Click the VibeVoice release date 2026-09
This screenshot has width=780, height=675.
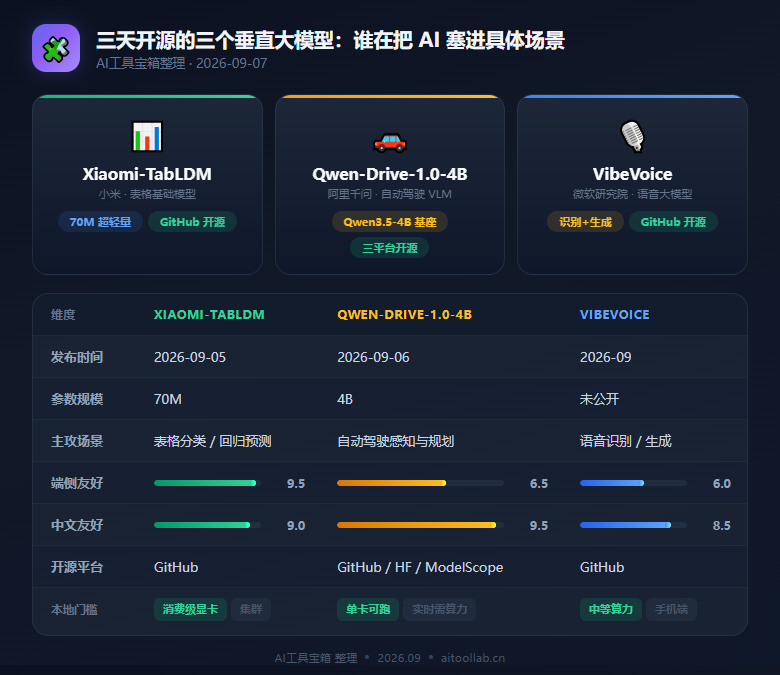pos(605,357)
